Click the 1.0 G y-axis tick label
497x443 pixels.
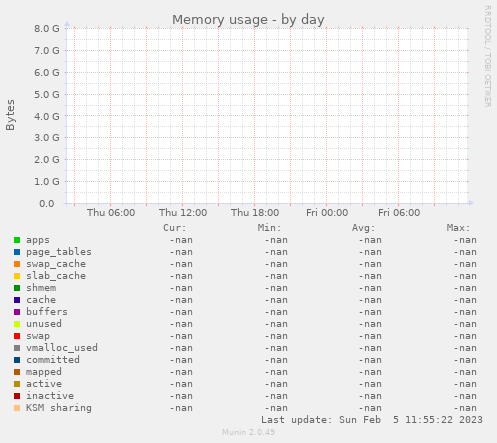click(x=47, y=182)
